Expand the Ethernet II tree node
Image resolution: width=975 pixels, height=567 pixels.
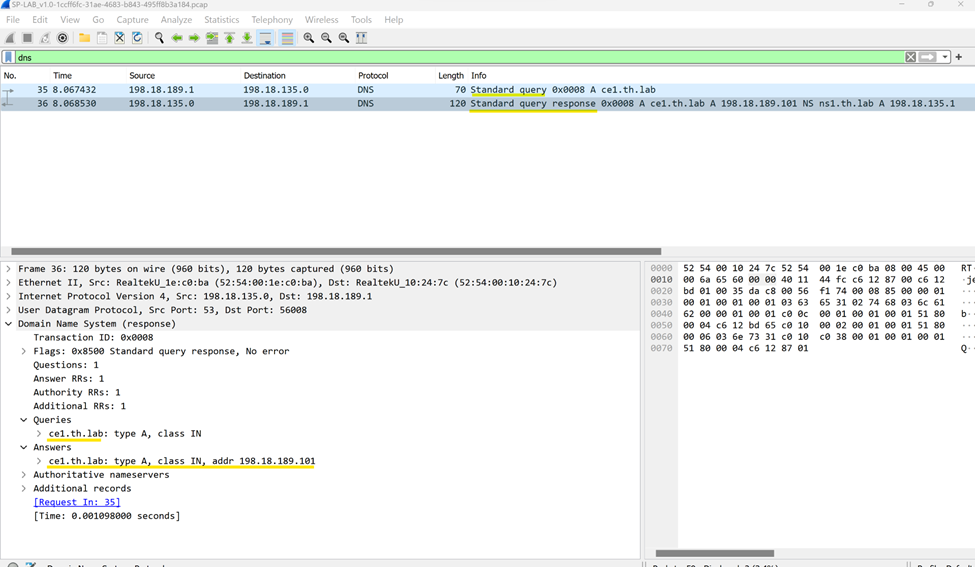click(9, 283)
